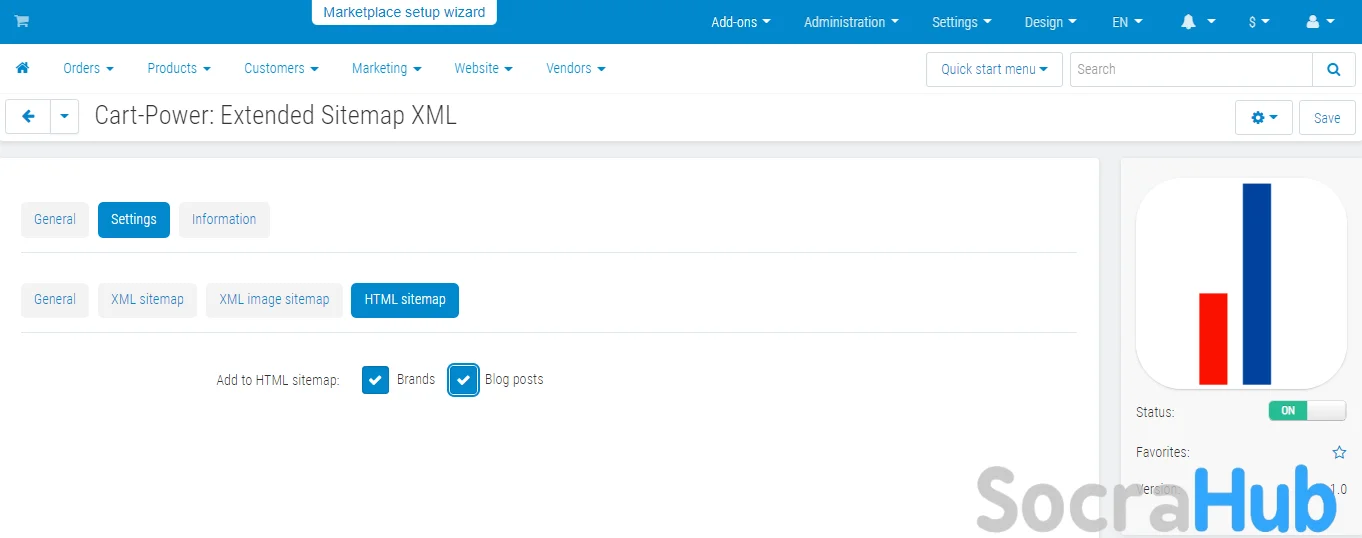Click the search magnifier button
Image resolution: width=1362 pixels, height=538 pixels.
[x=1333, y=69]
